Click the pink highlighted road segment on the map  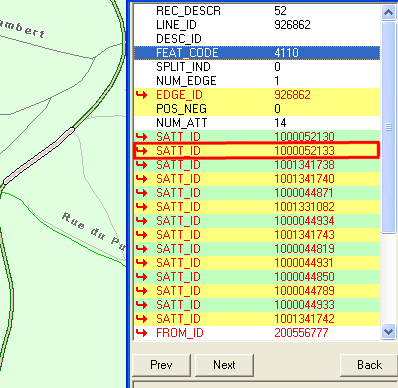pyautogui.click(x=39, y=155)
